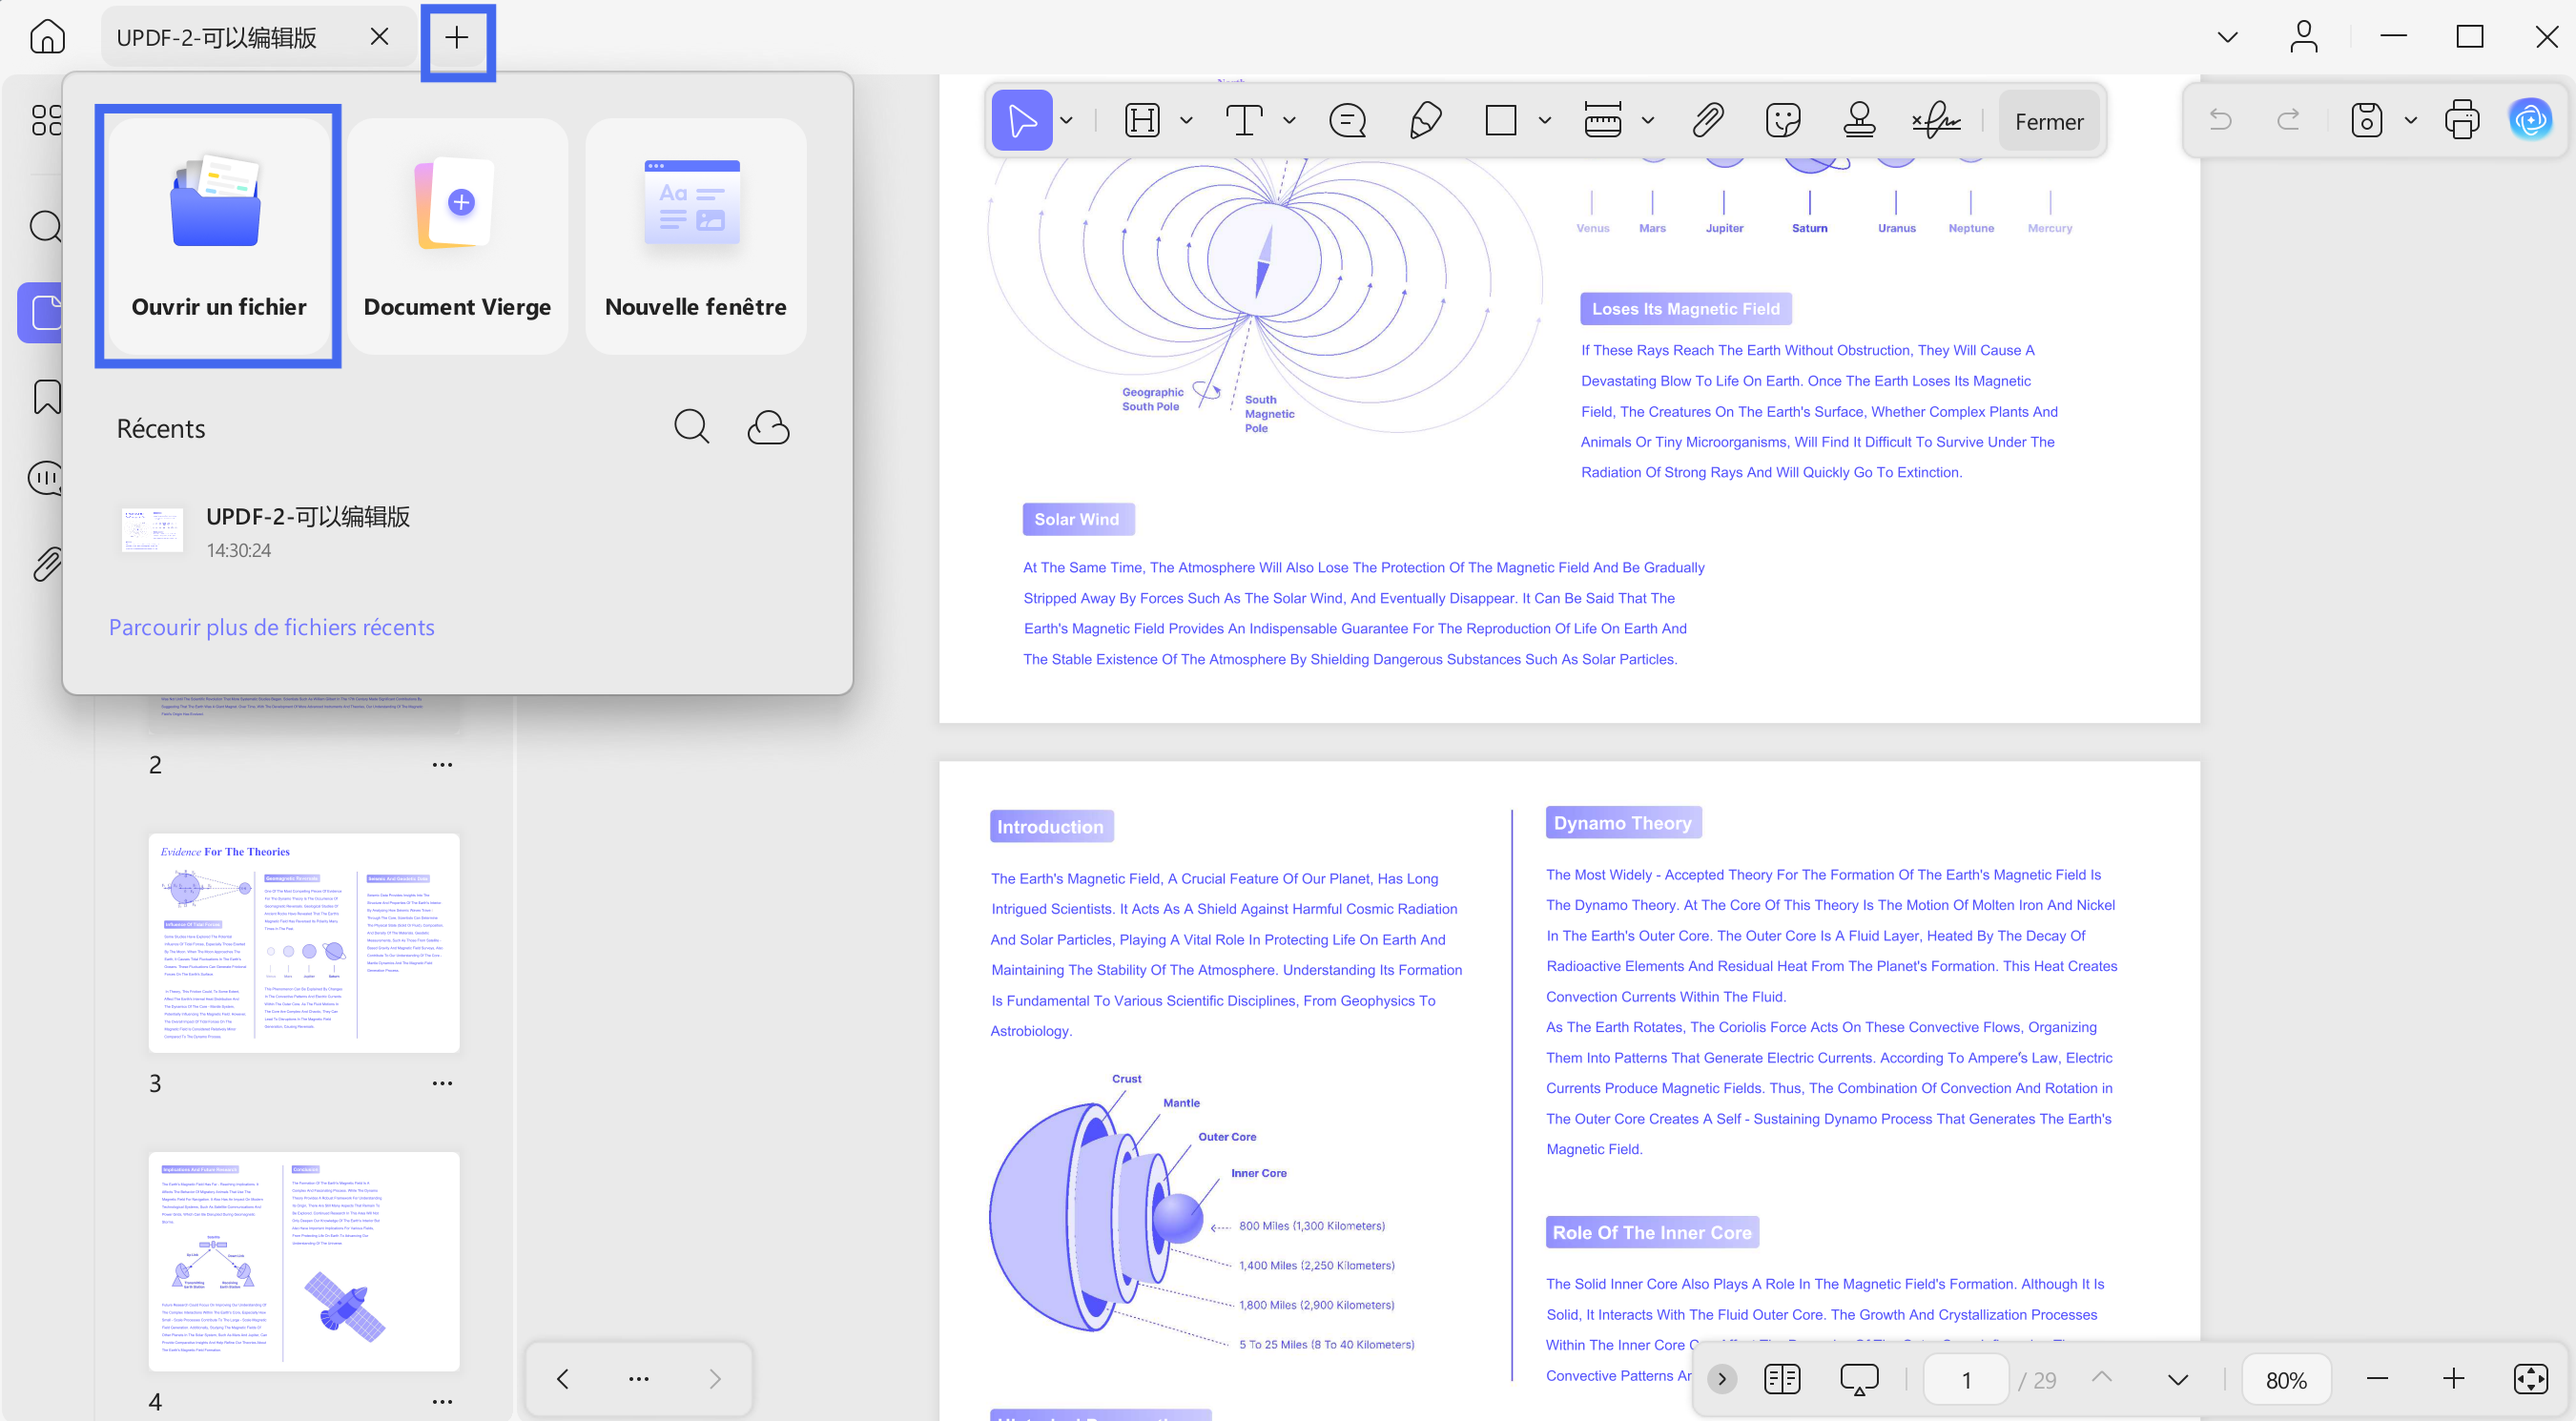The height and width of the screenshot is (1421, 2576).
Task: Open the stamp tool
Action: tap(1859, 121)
